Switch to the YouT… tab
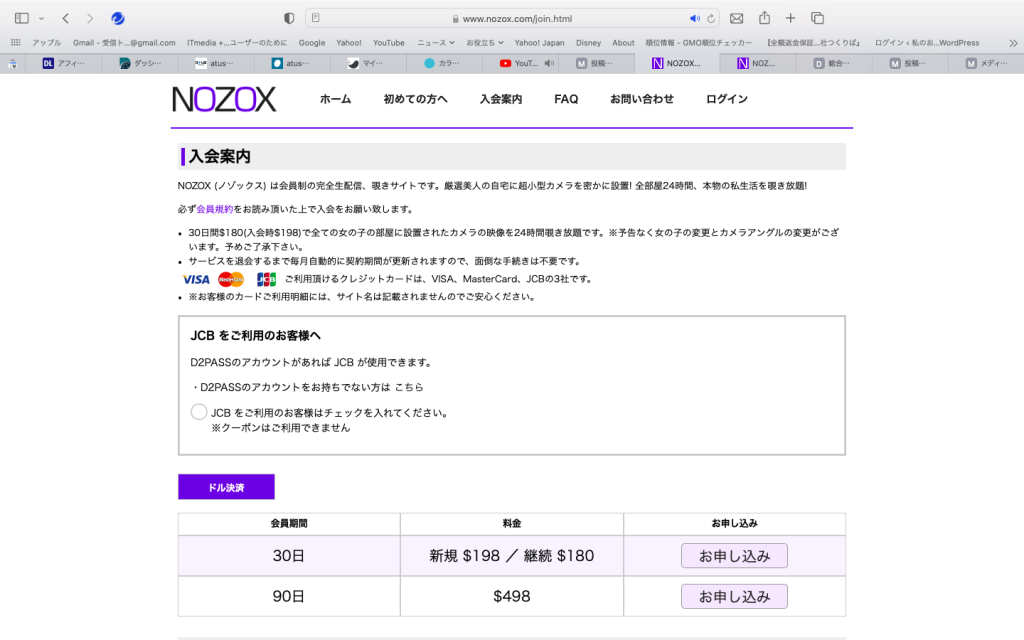1024x640 pixels. pos(519,63)
